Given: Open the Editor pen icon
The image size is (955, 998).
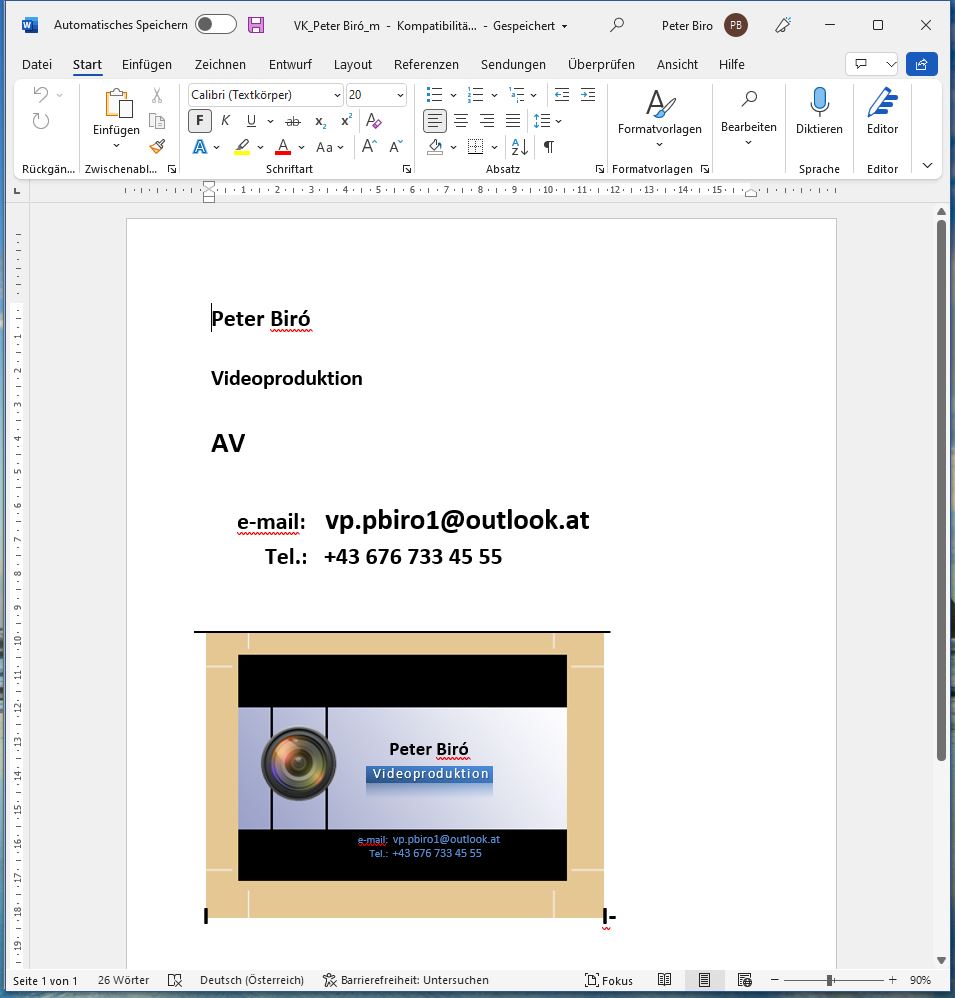Looking at the screenshot, I should click(x=881, y=102).
